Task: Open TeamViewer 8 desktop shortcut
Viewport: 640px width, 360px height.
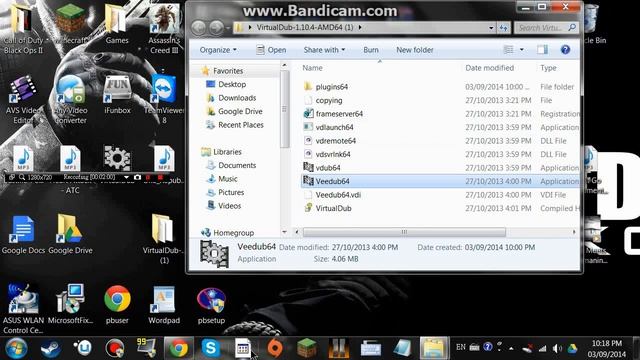Action: point(164,100)
